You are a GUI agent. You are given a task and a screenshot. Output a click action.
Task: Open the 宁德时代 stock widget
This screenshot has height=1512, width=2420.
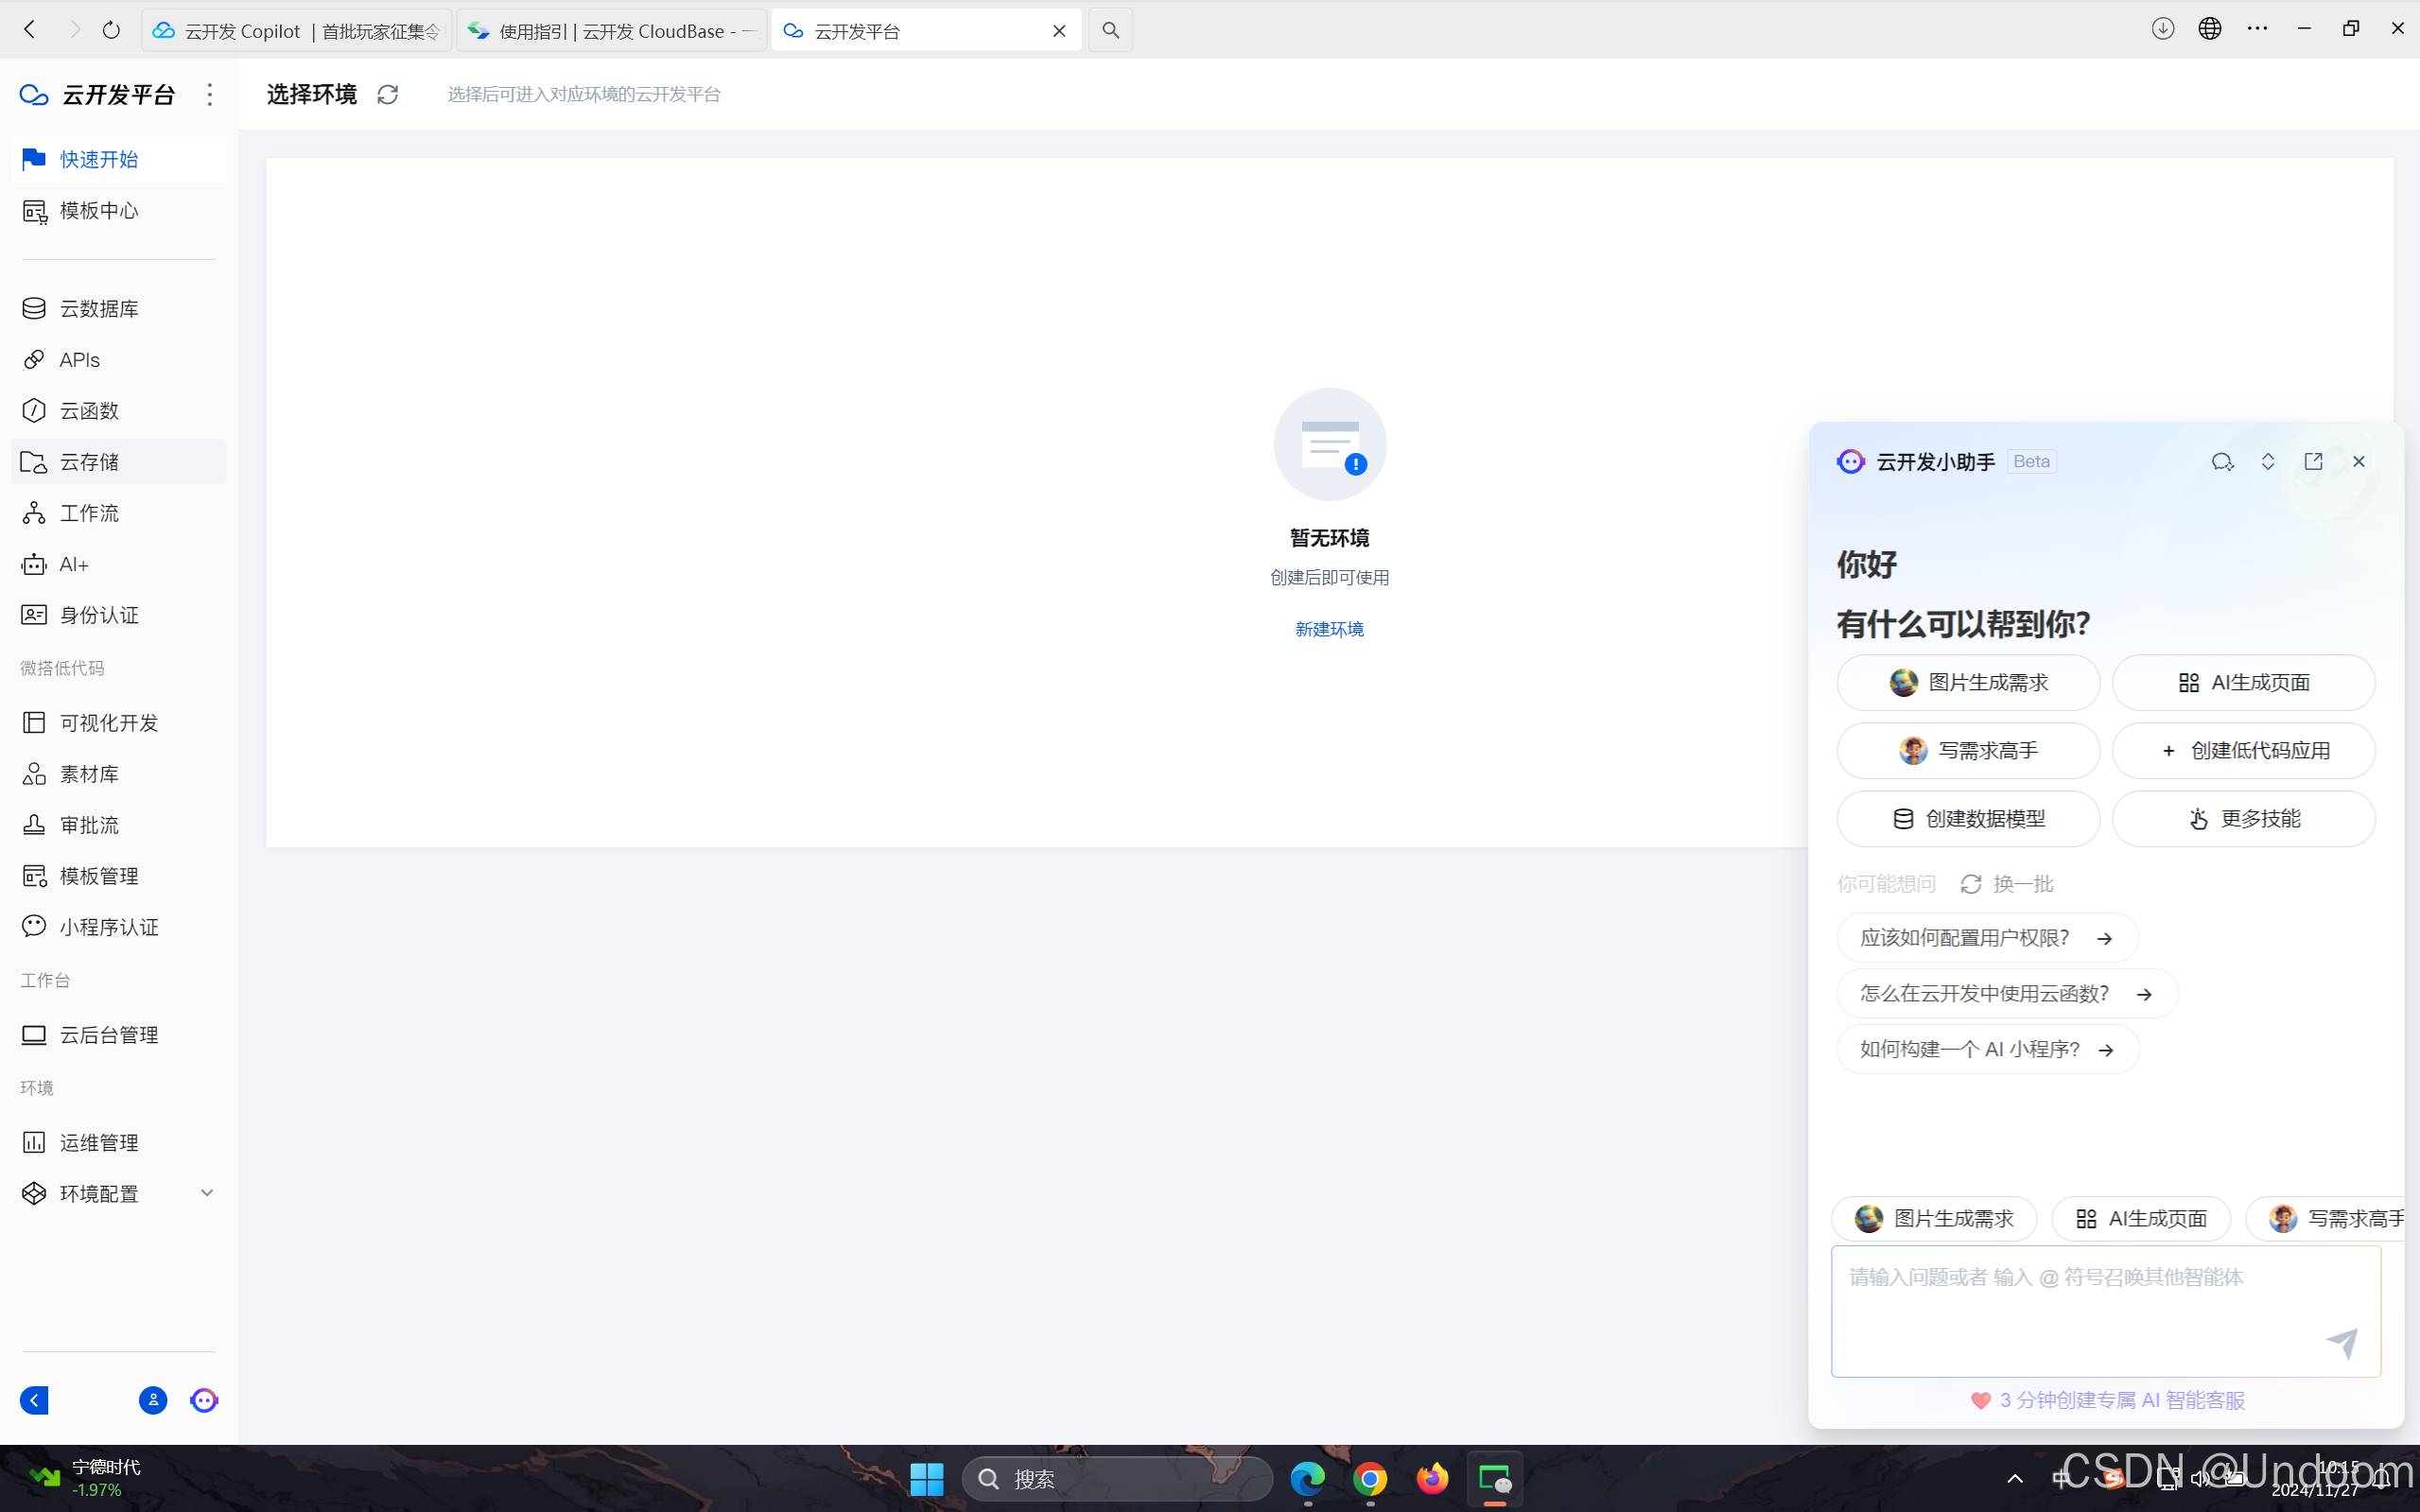tap(85, 1478)
